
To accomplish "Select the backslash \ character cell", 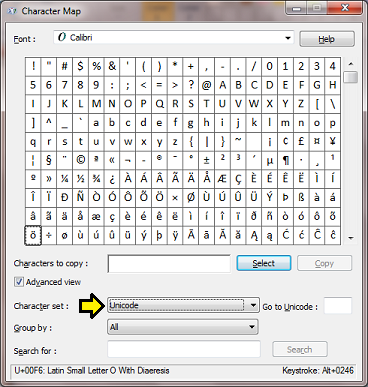I will click(333, 104).
